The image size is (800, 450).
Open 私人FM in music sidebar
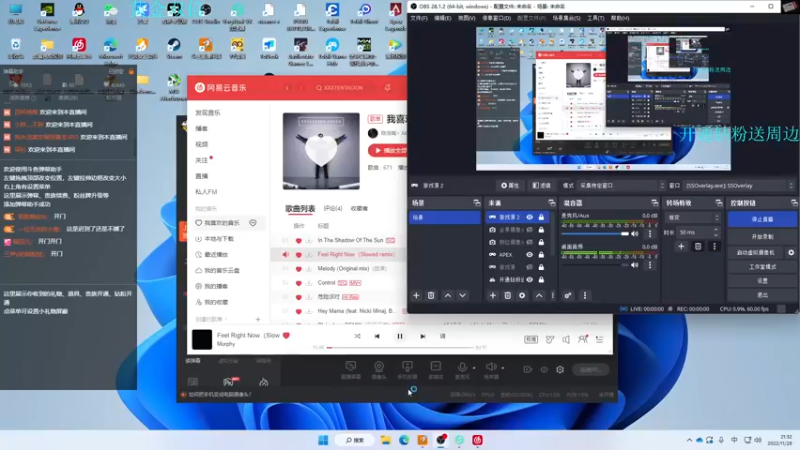206,192
